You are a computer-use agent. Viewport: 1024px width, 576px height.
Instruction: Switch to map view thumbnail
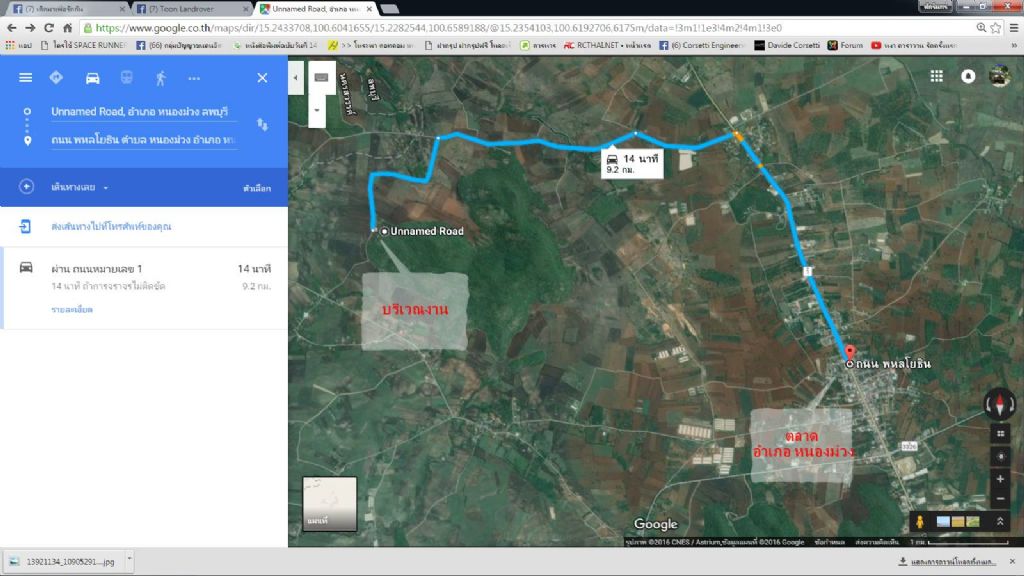tap(329, 503)
